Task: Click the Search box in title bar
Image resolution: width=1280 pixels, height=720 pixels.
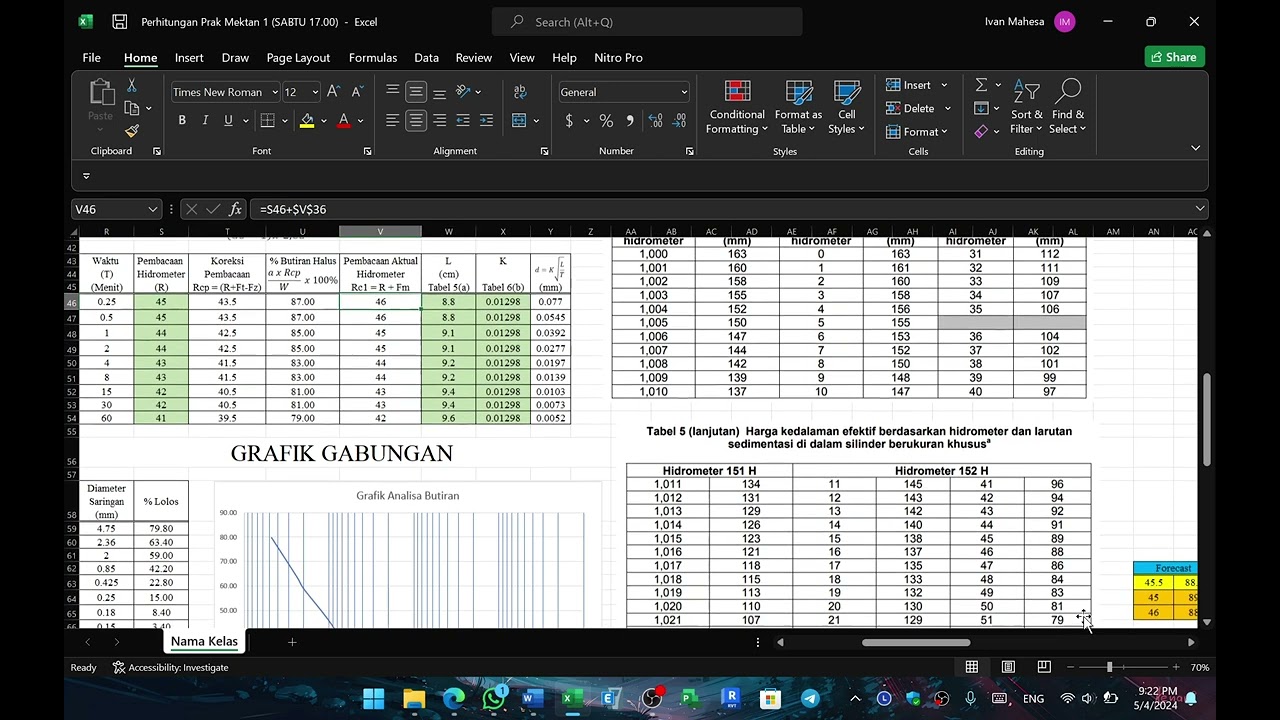Action: click(x=647, y=22)
